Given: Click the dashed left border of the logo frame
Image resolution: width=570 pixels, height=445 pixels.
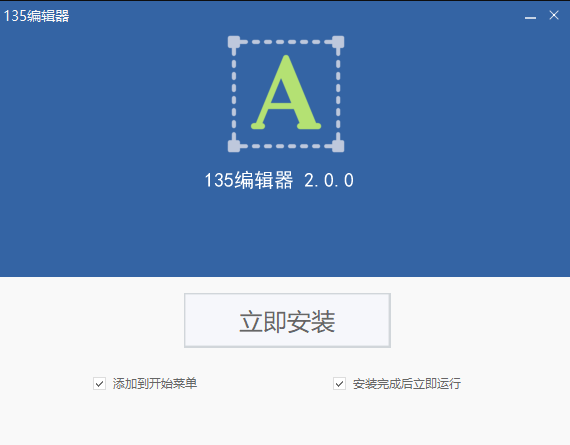Looking at the screenshot, I should (234, 94).
